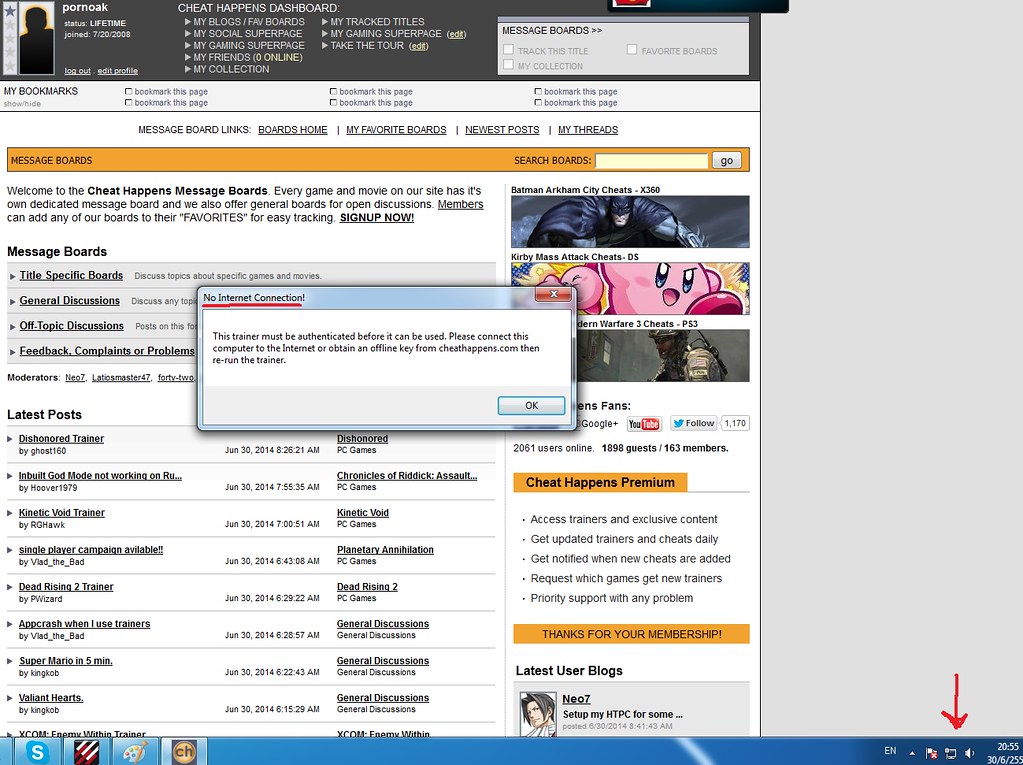The height and width of the screenshot is (765, 1023).
Task: Open pornoak's profile avatar silhouette
Action: (36, 39)
